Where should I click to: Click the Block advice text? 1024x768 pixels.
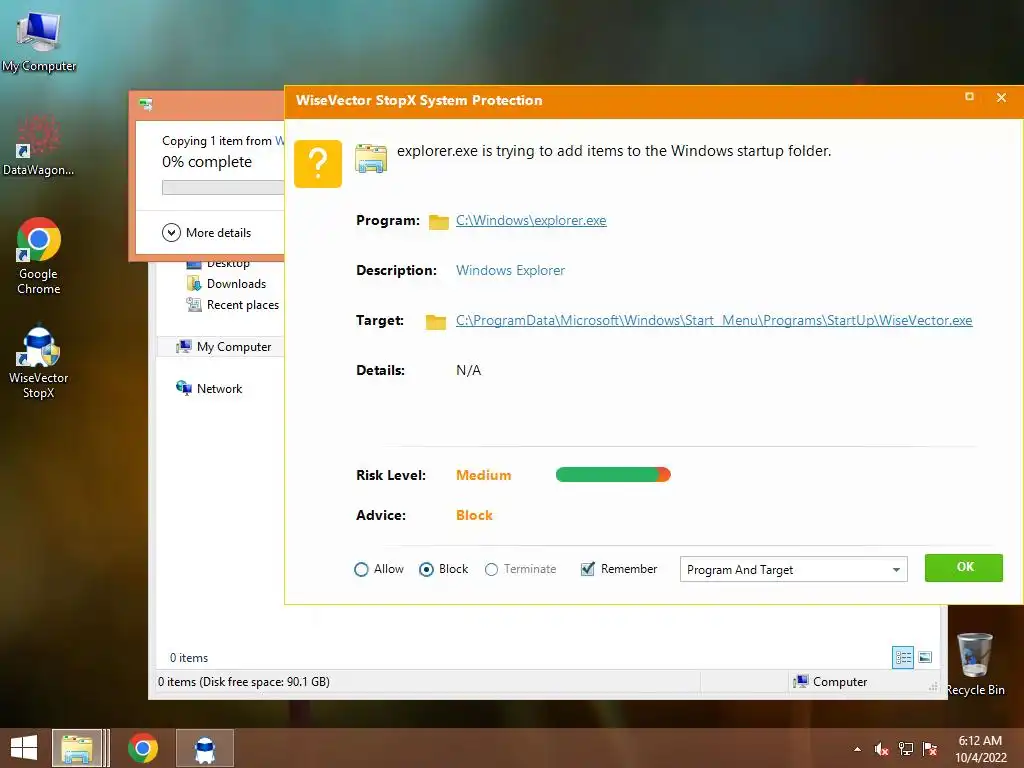[x=474, y=515]
